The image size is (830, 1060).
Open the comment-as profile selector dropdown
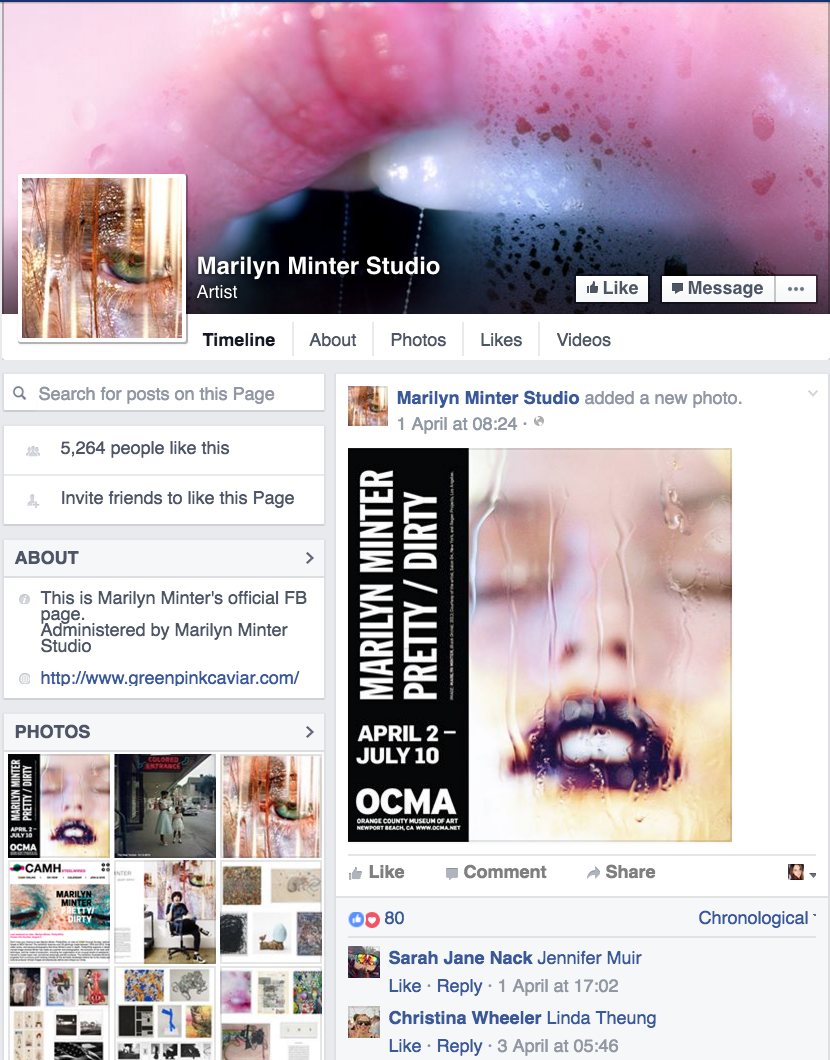click(802, 872)
